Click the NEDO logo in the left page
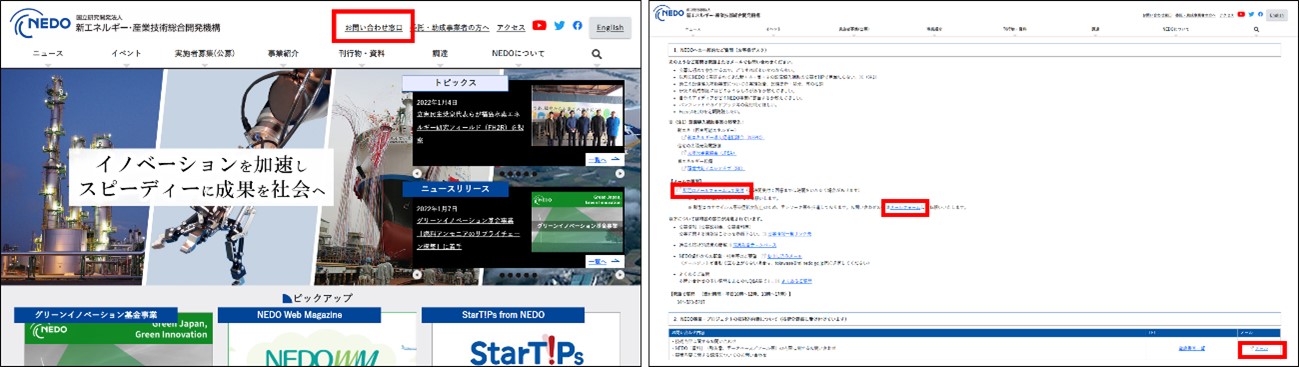This screenshot has width=1299, height=367. pyautogui.click(x=39, y=24)
